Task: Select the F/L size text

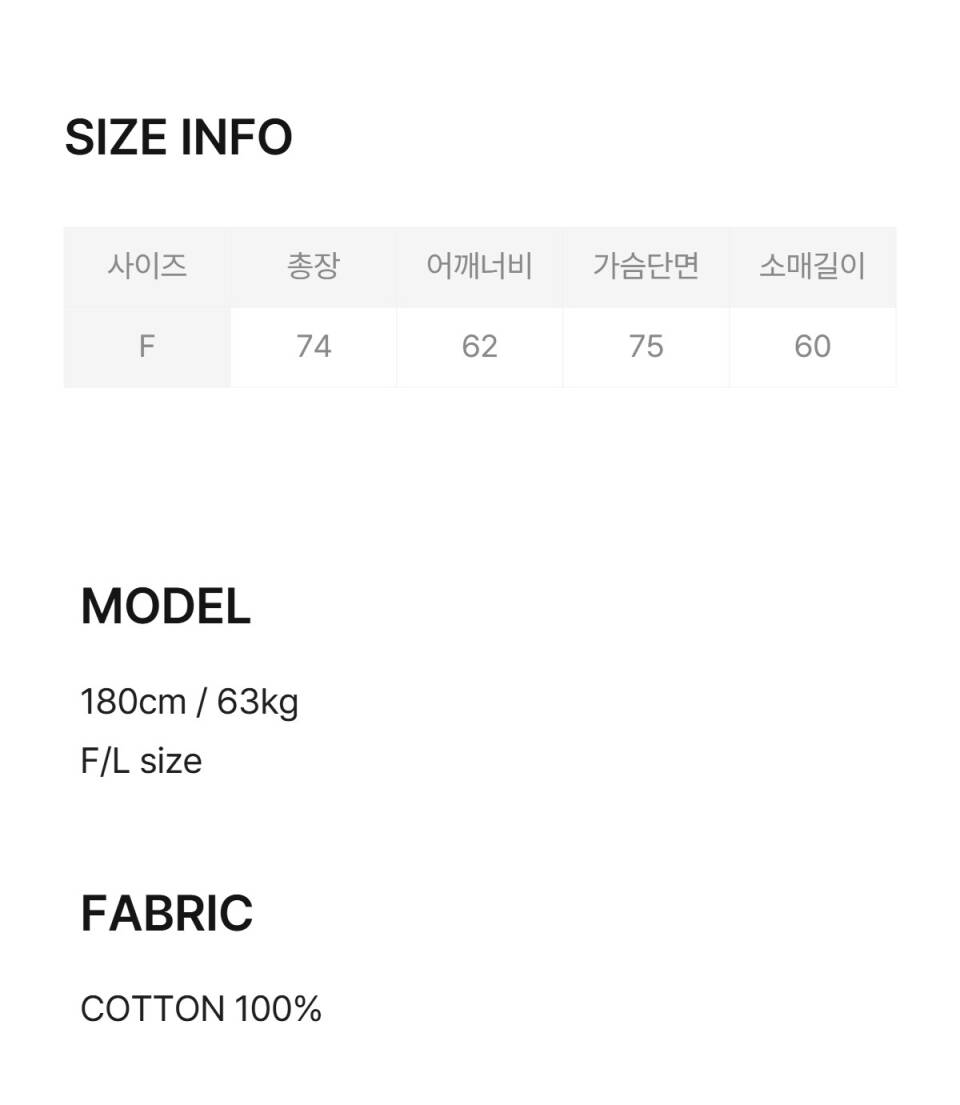Action: click(x=142, y=762)
